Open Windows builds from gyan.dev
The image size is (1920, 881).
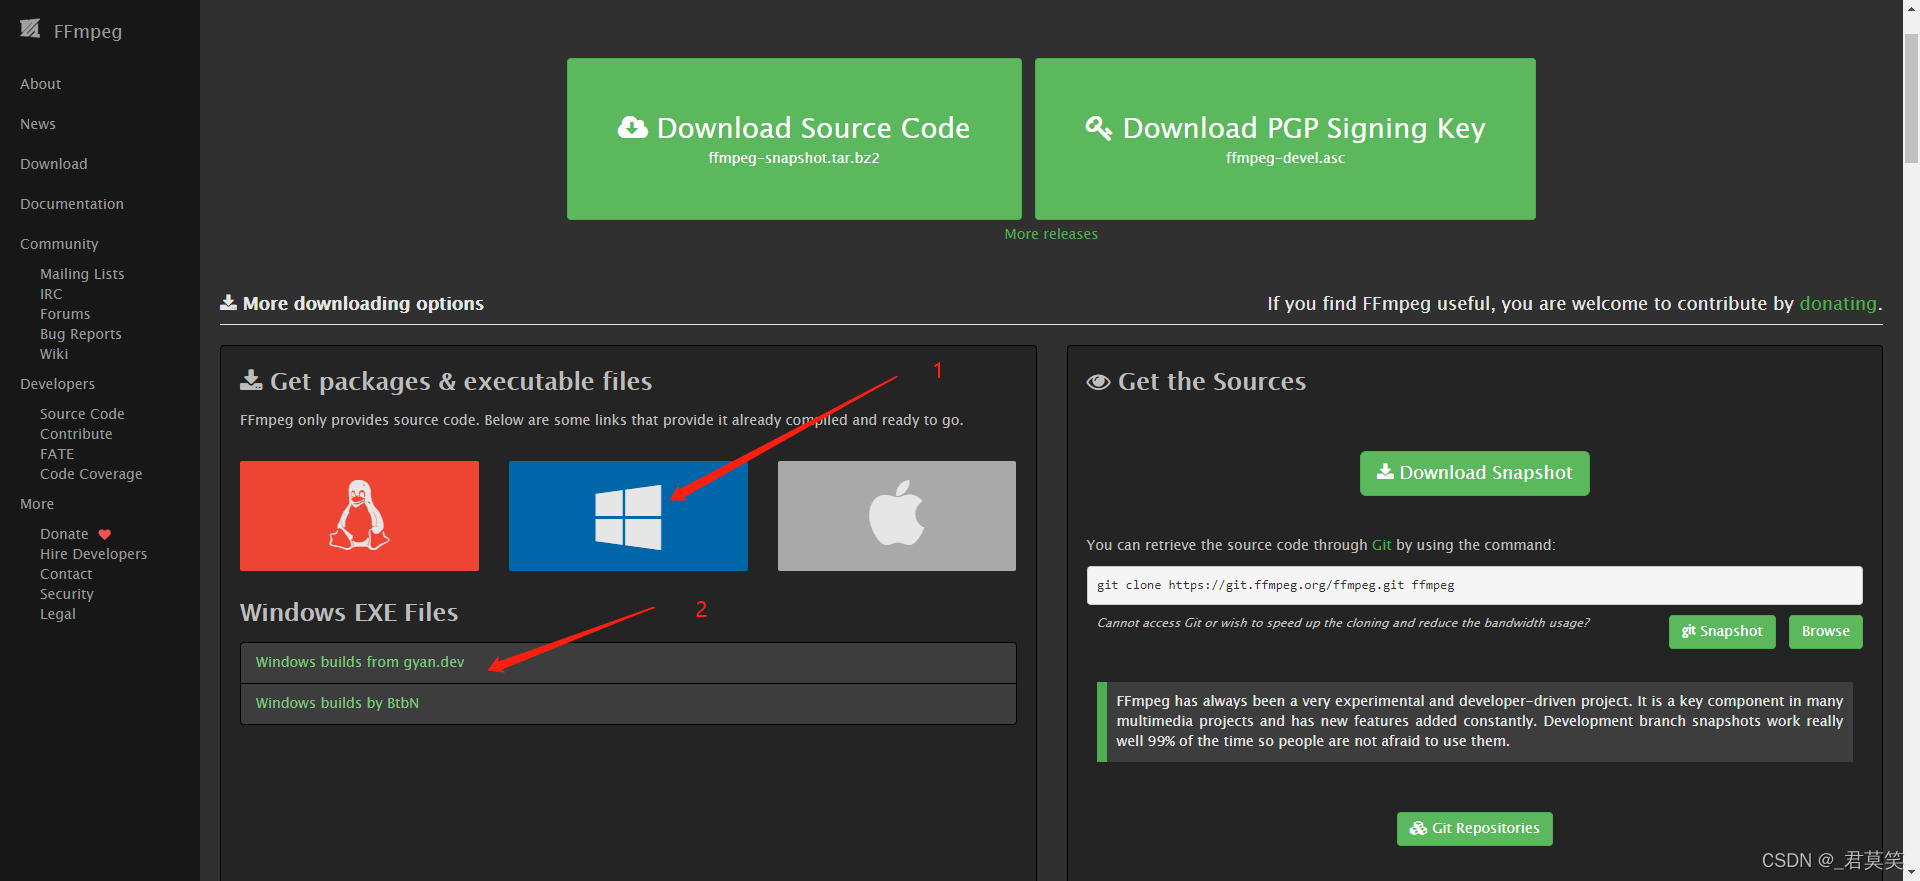point(360,662)
